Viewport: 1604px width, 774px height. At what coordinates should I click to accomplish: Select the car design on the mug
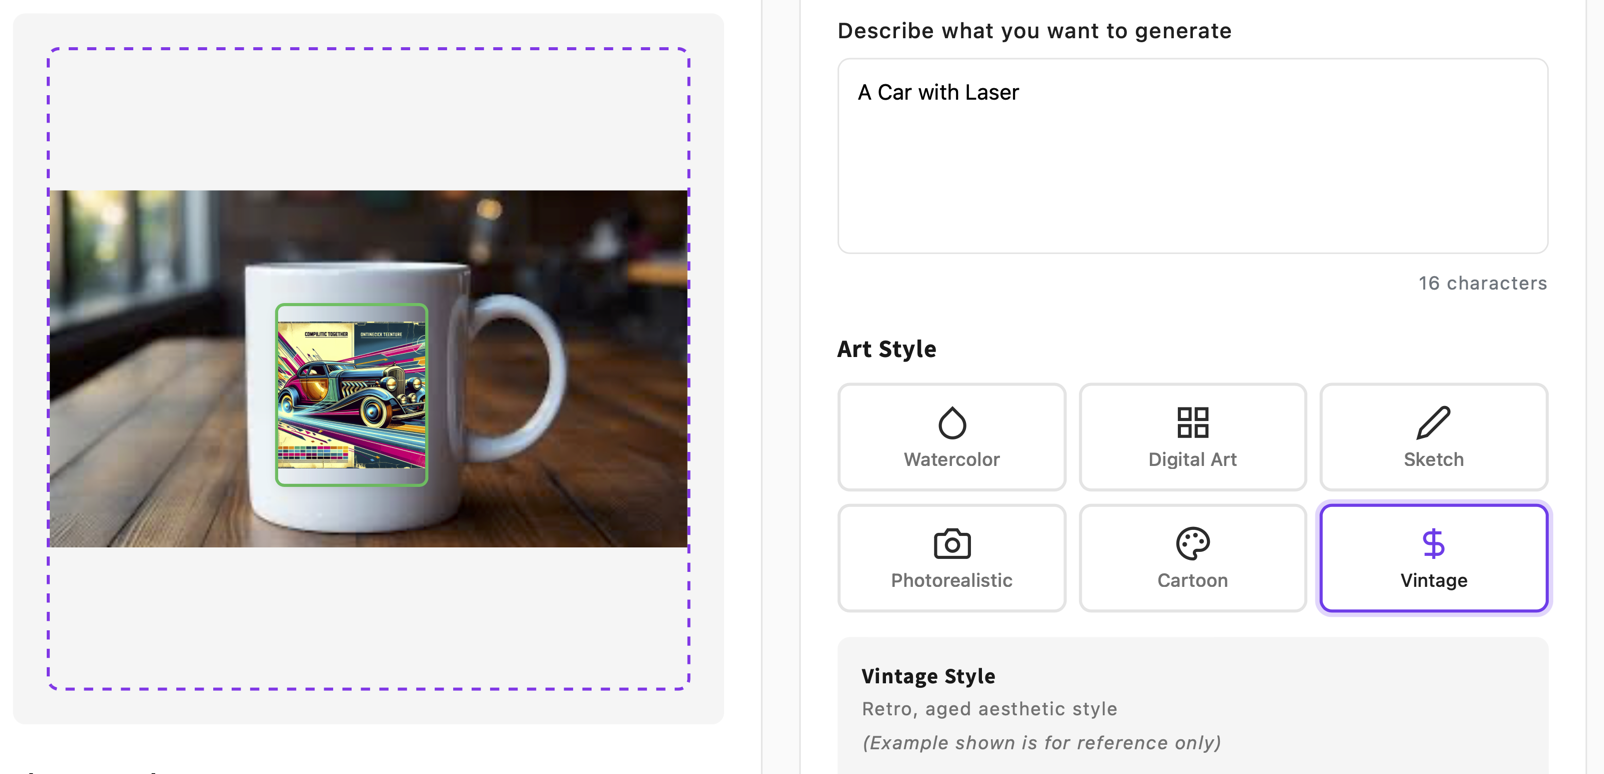tap(351, 393)
